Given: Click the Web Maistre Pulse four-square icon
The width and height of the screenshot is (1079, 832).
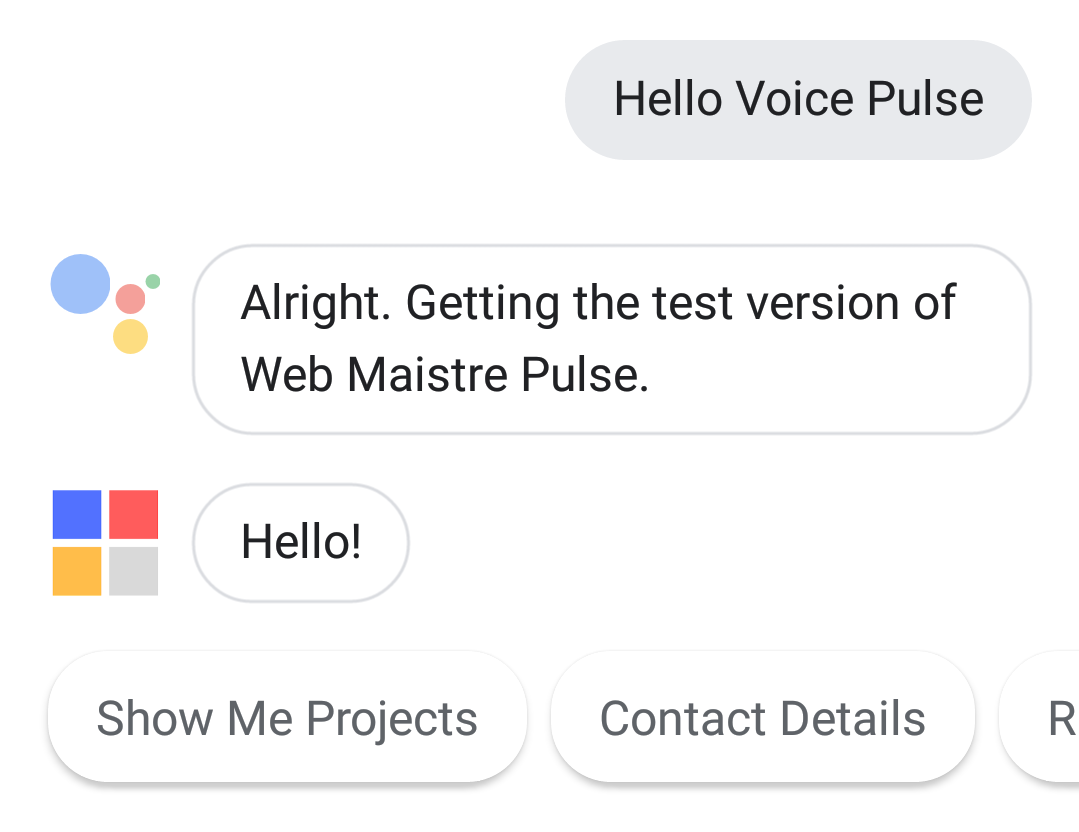Looking at the screenshot, I should tap(105, 542).
